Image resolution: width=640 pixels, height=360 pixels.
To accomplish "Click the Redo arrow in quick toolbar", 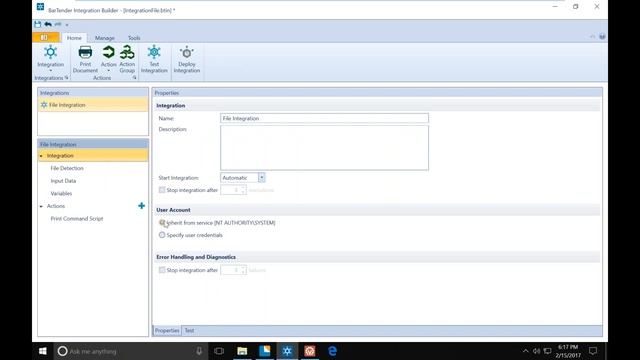I will pos(58,24).
